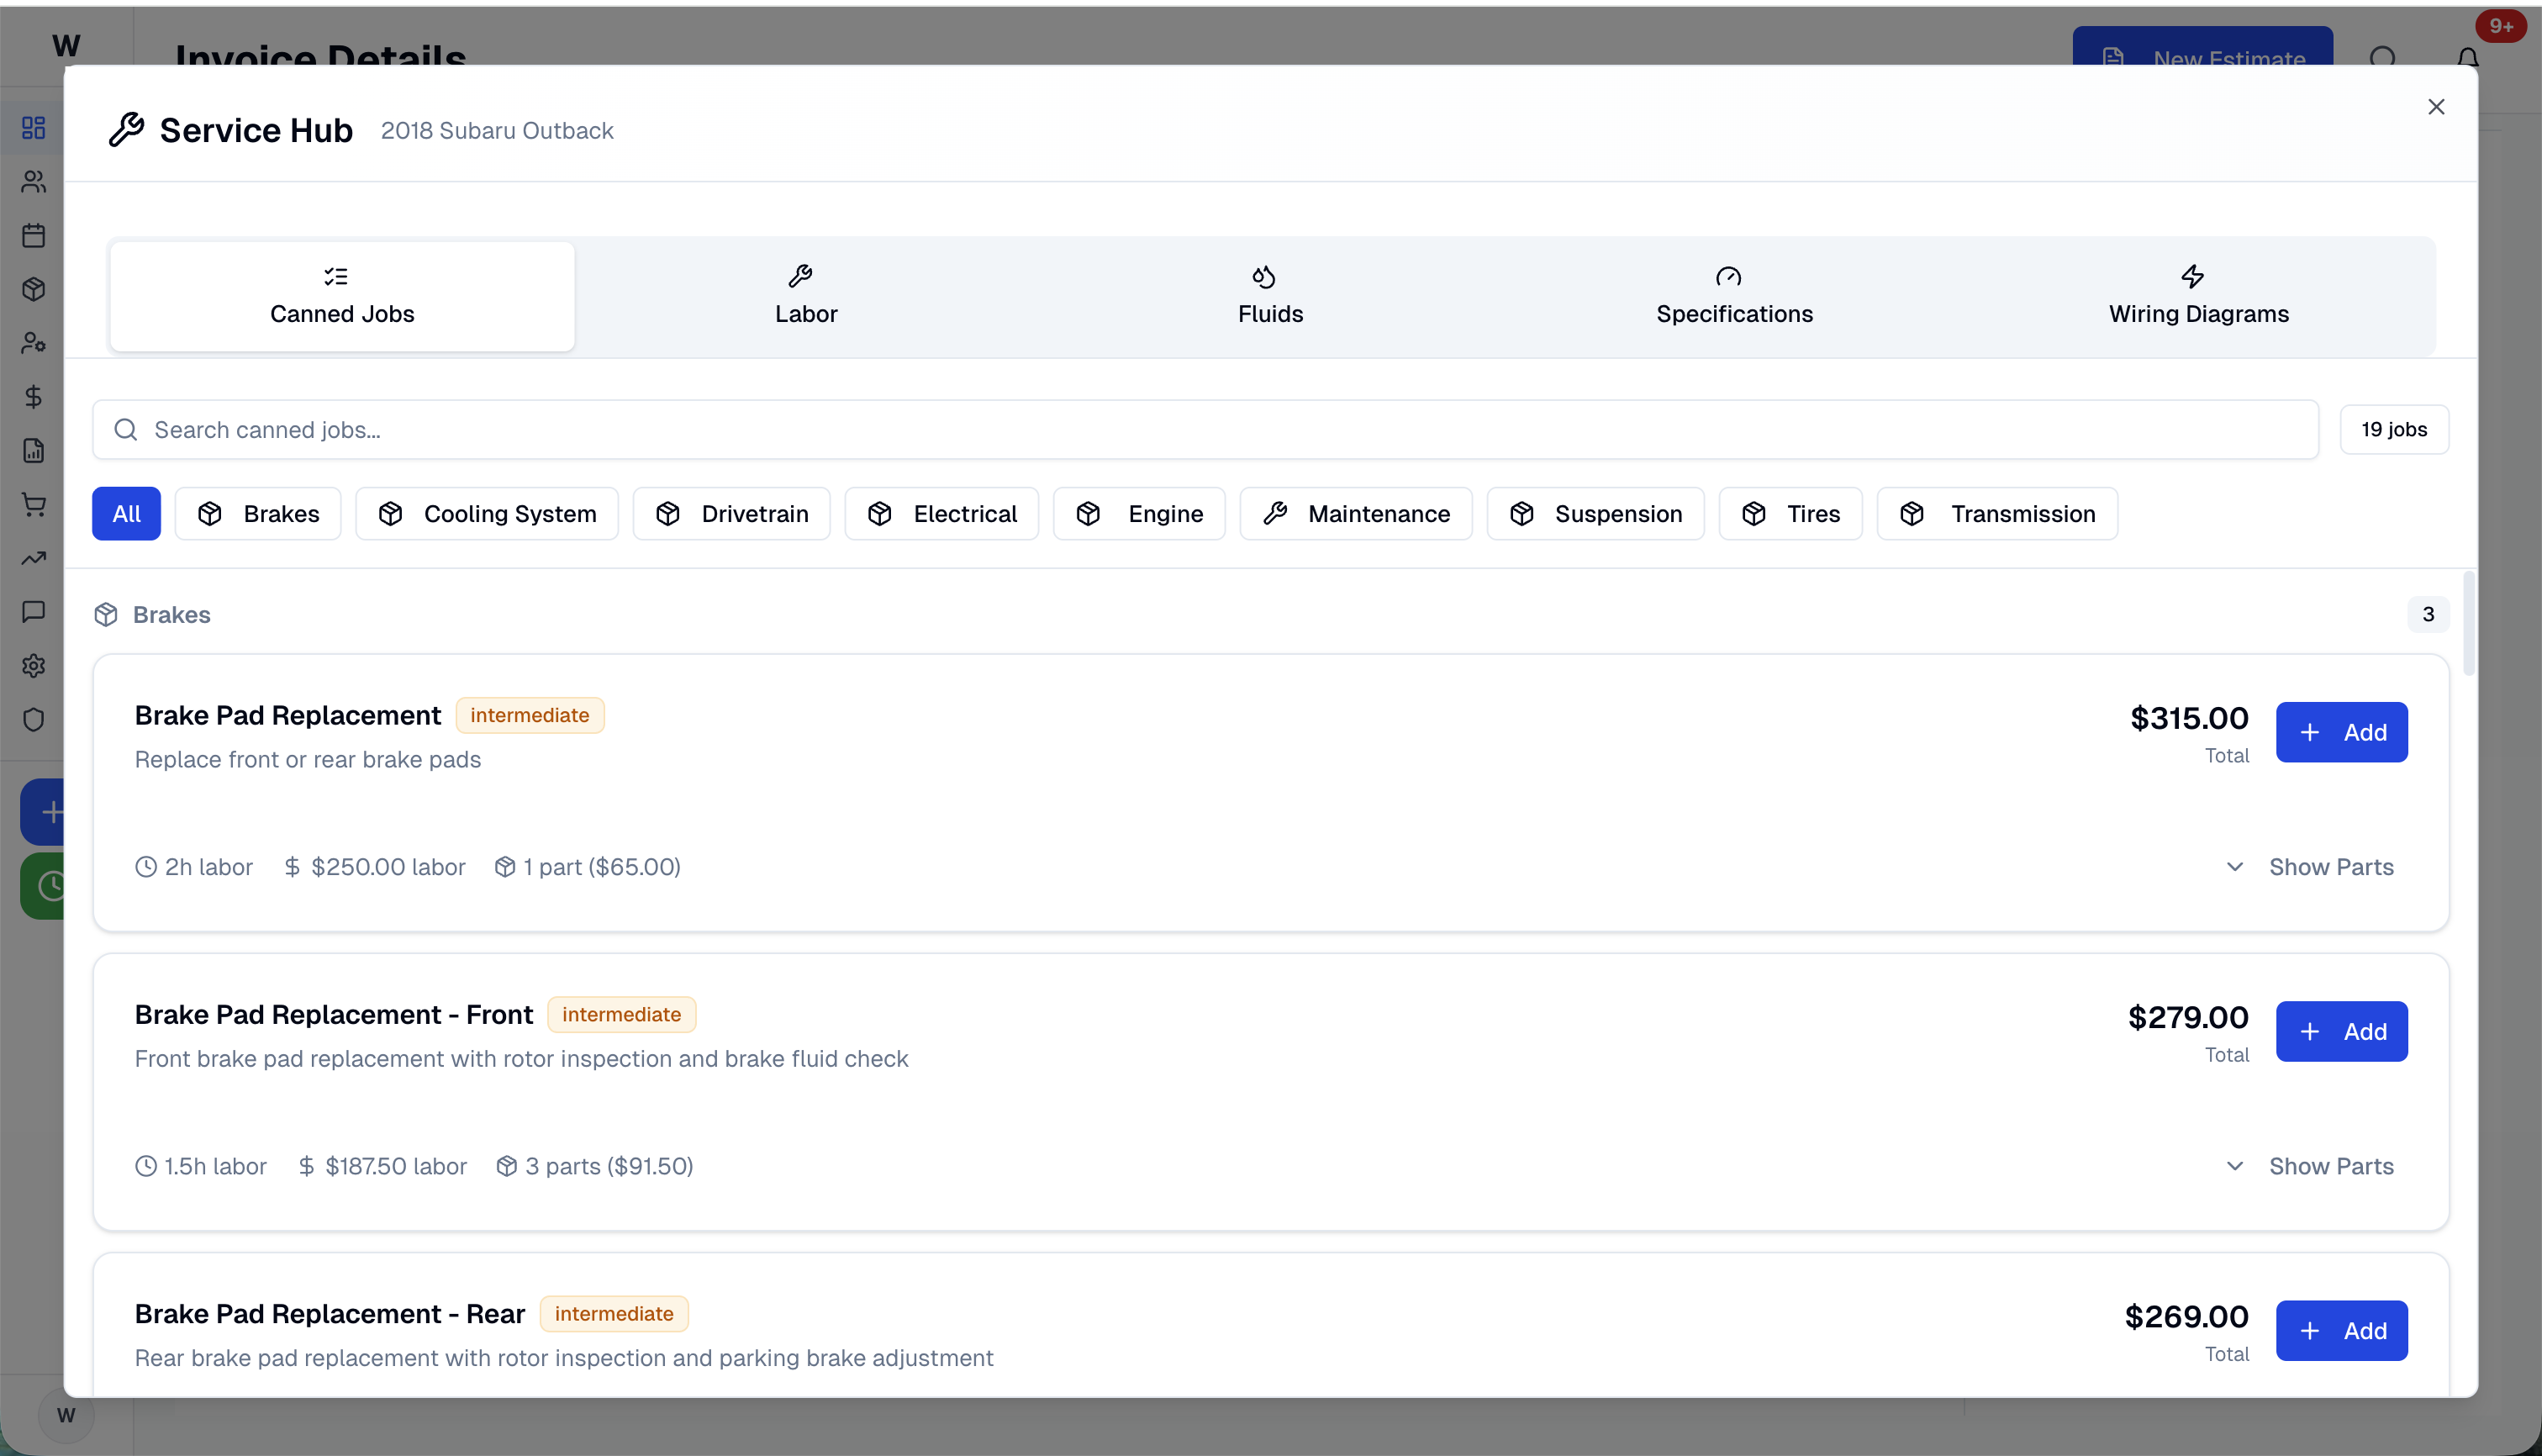Viewport: 2542px width, 1456px height.
Task: Open trending chart icon in background sidebar
Action: pyautogui.click(x=34, y=558)
